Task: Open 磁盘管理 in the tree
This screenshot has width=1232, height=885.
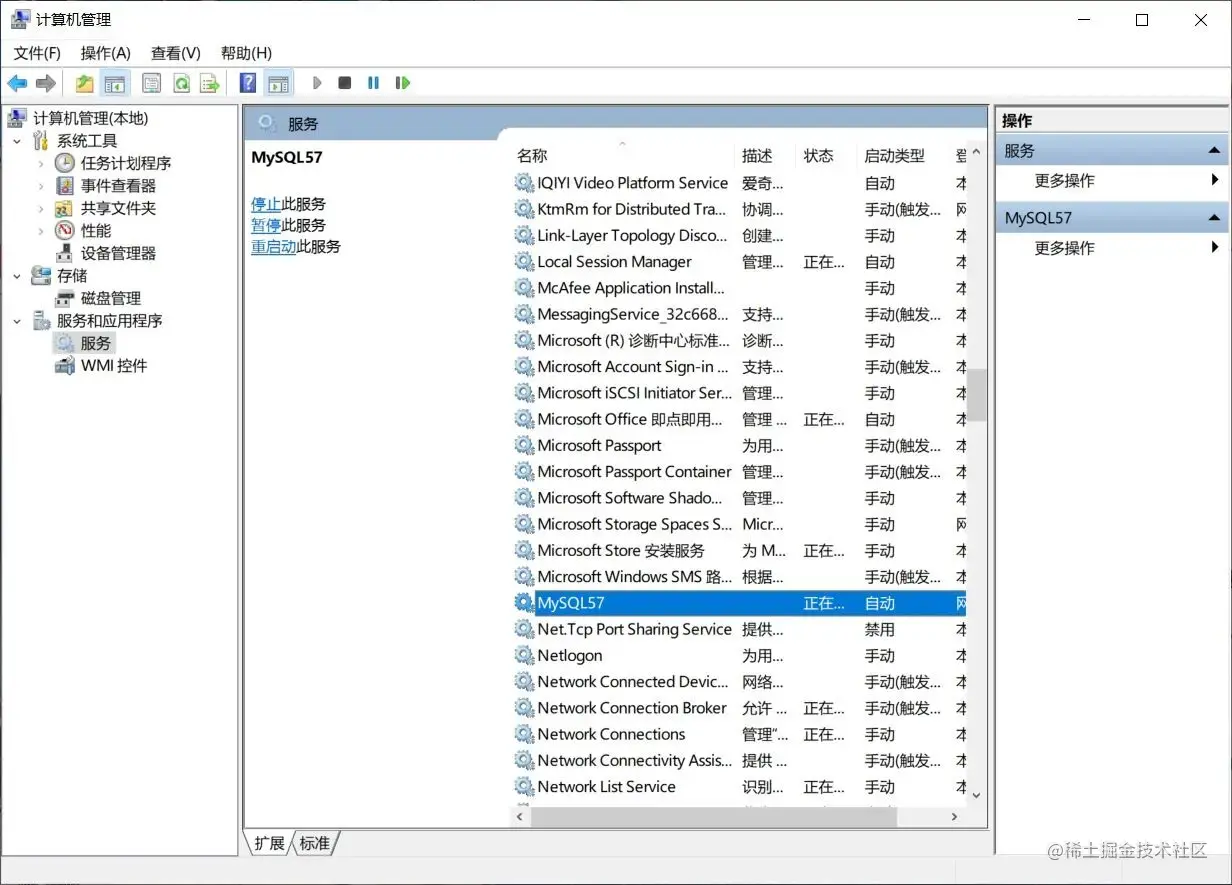Action: [x=111, y=298]
